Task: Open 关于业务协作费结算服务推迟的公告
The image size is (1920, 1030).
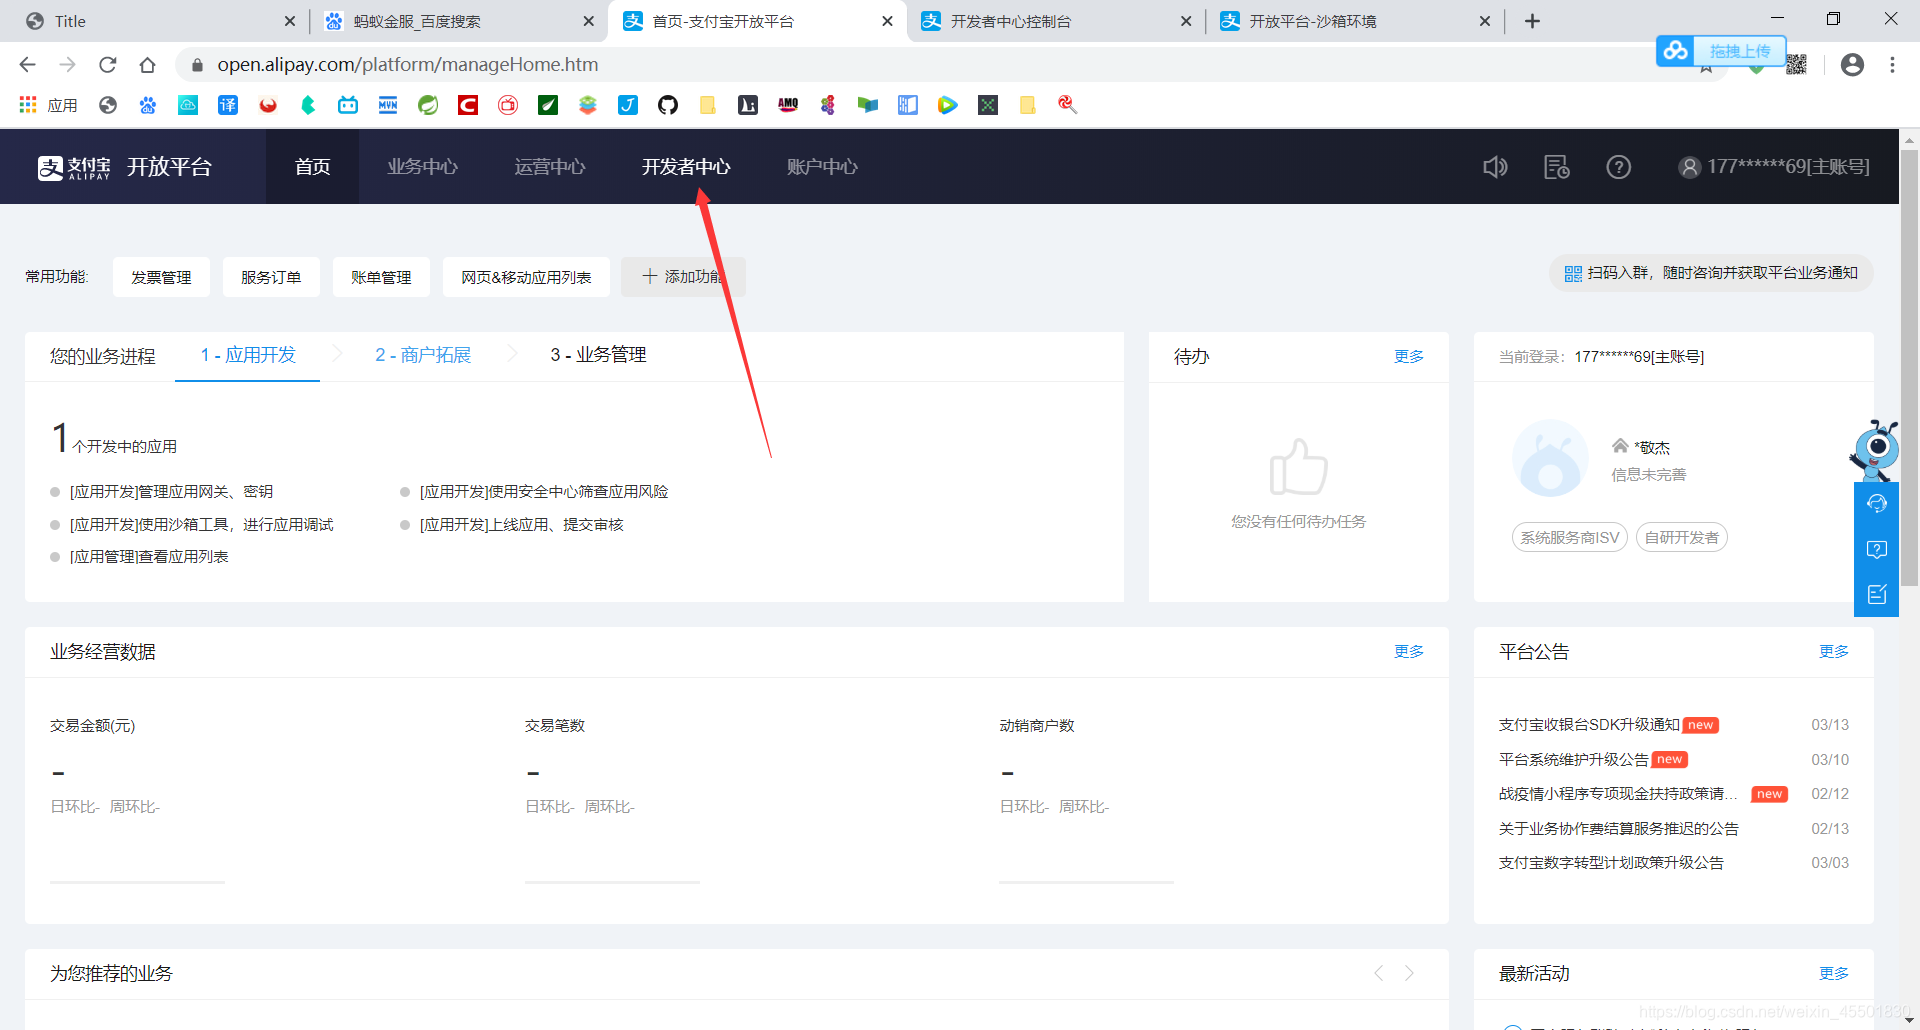Action: coord(1618,829)
